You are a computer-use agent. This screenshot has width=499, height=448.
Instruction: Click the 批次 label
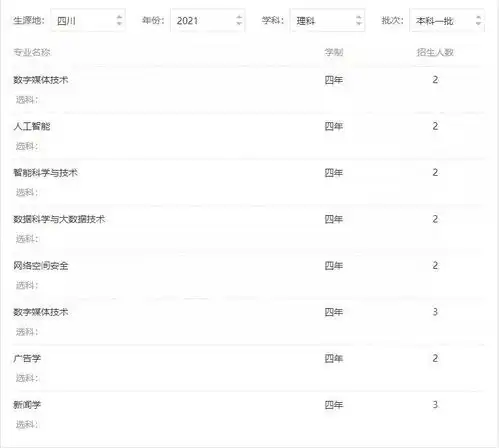tap(392, 21)
